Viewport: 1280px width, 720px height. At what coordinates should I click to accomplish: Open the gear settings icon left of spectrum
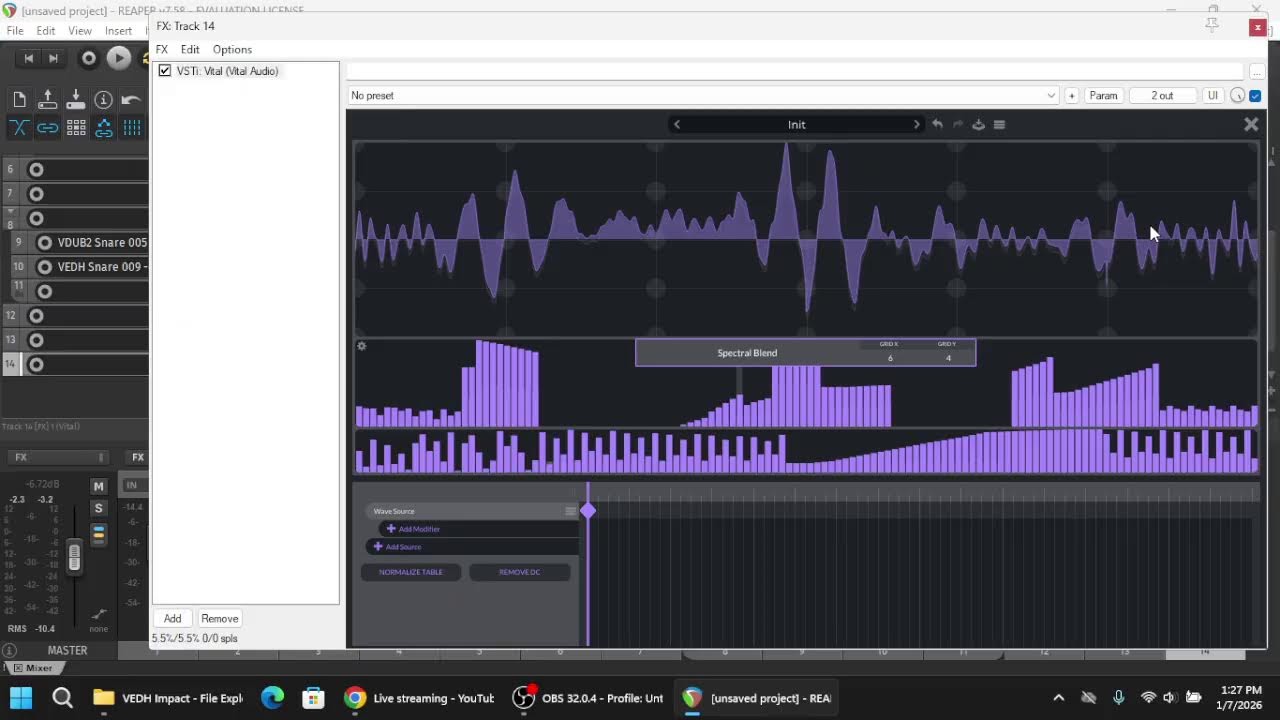click(x=362, y=346)
